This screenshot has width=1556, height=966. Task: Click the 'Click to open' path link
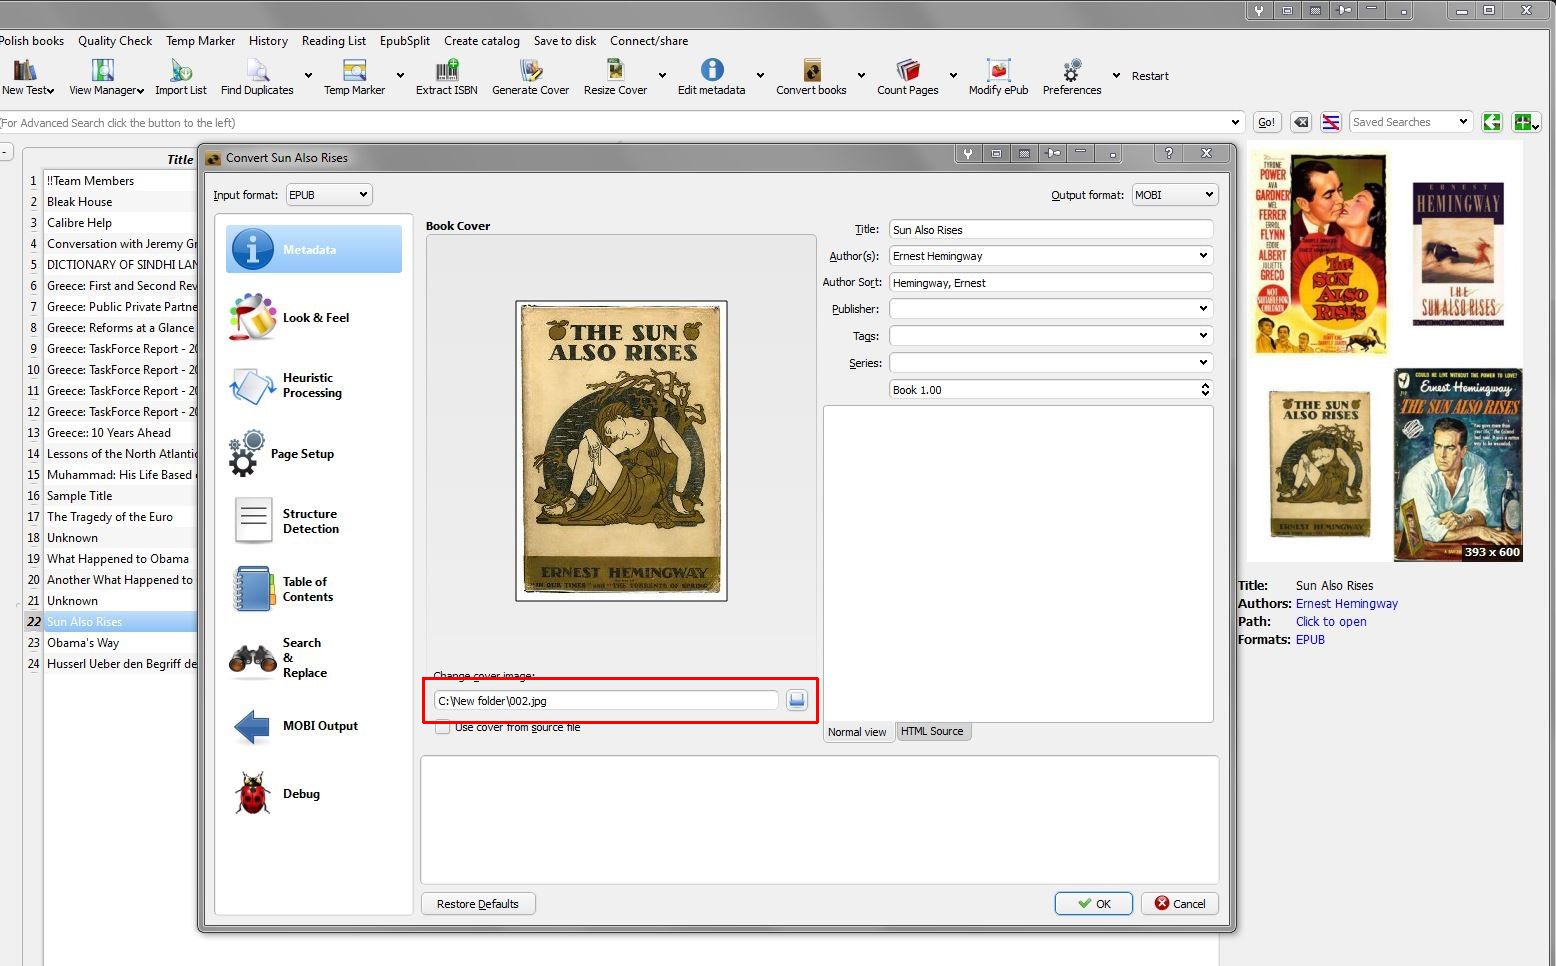(x=1331, y=622)
